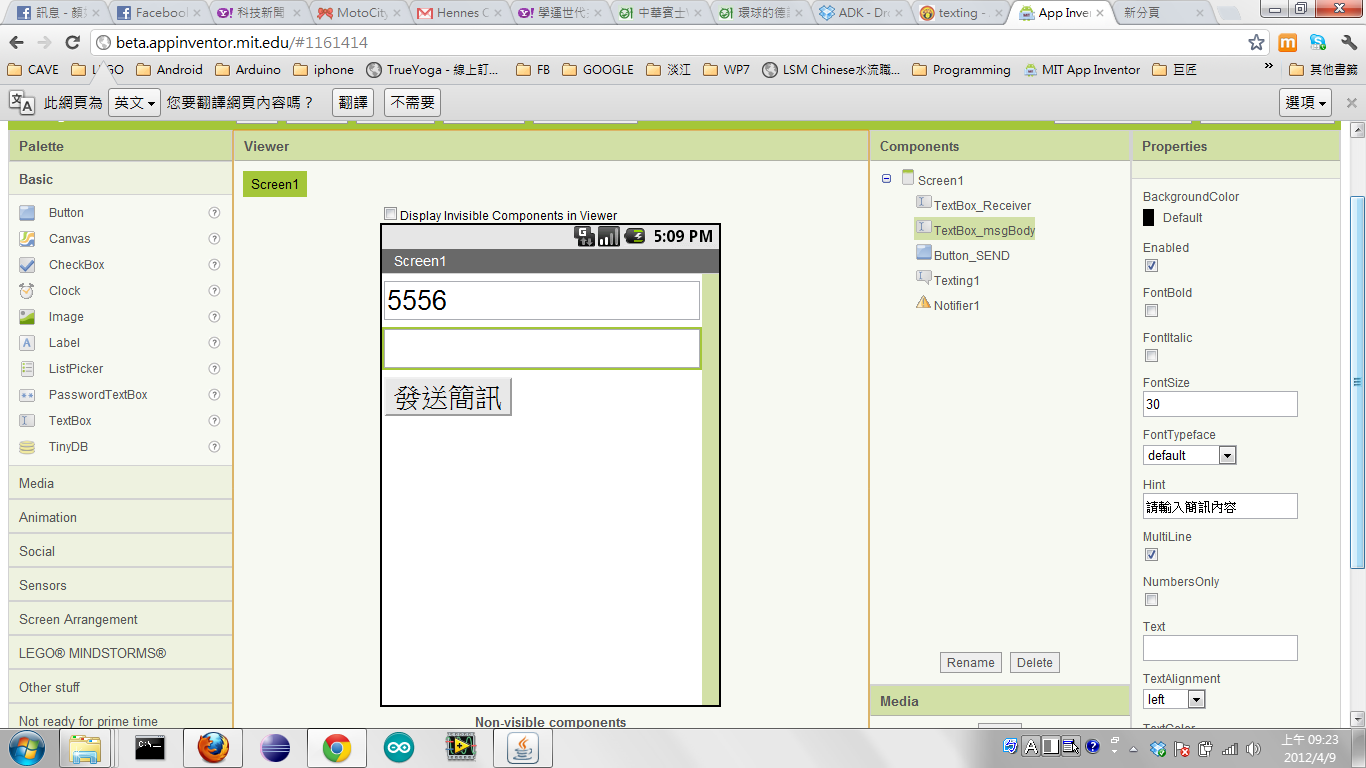The height and width of the screenshot is (768, 1366).
Task: Click the 翻譯 translate button
Action: (353, 103)
